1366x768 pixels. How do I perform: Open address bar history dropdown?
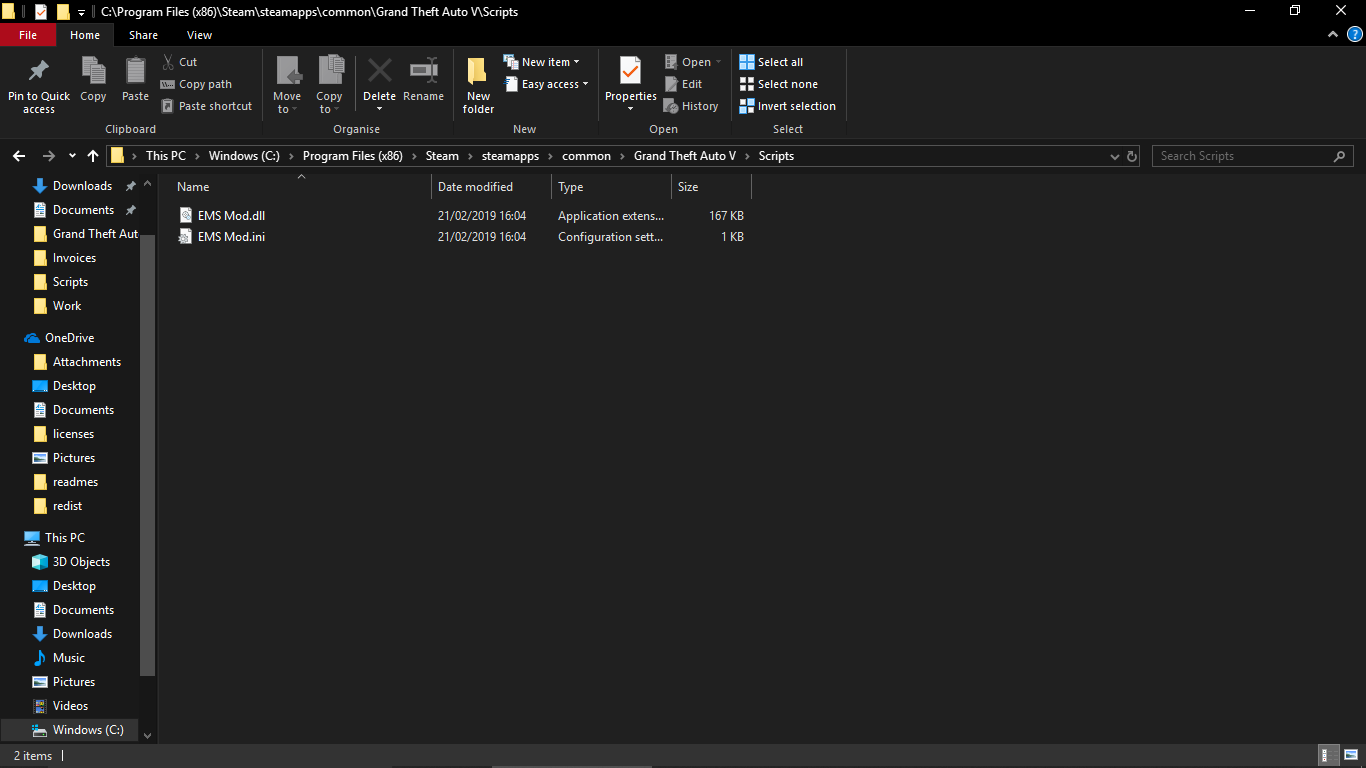pos(1115,157)
